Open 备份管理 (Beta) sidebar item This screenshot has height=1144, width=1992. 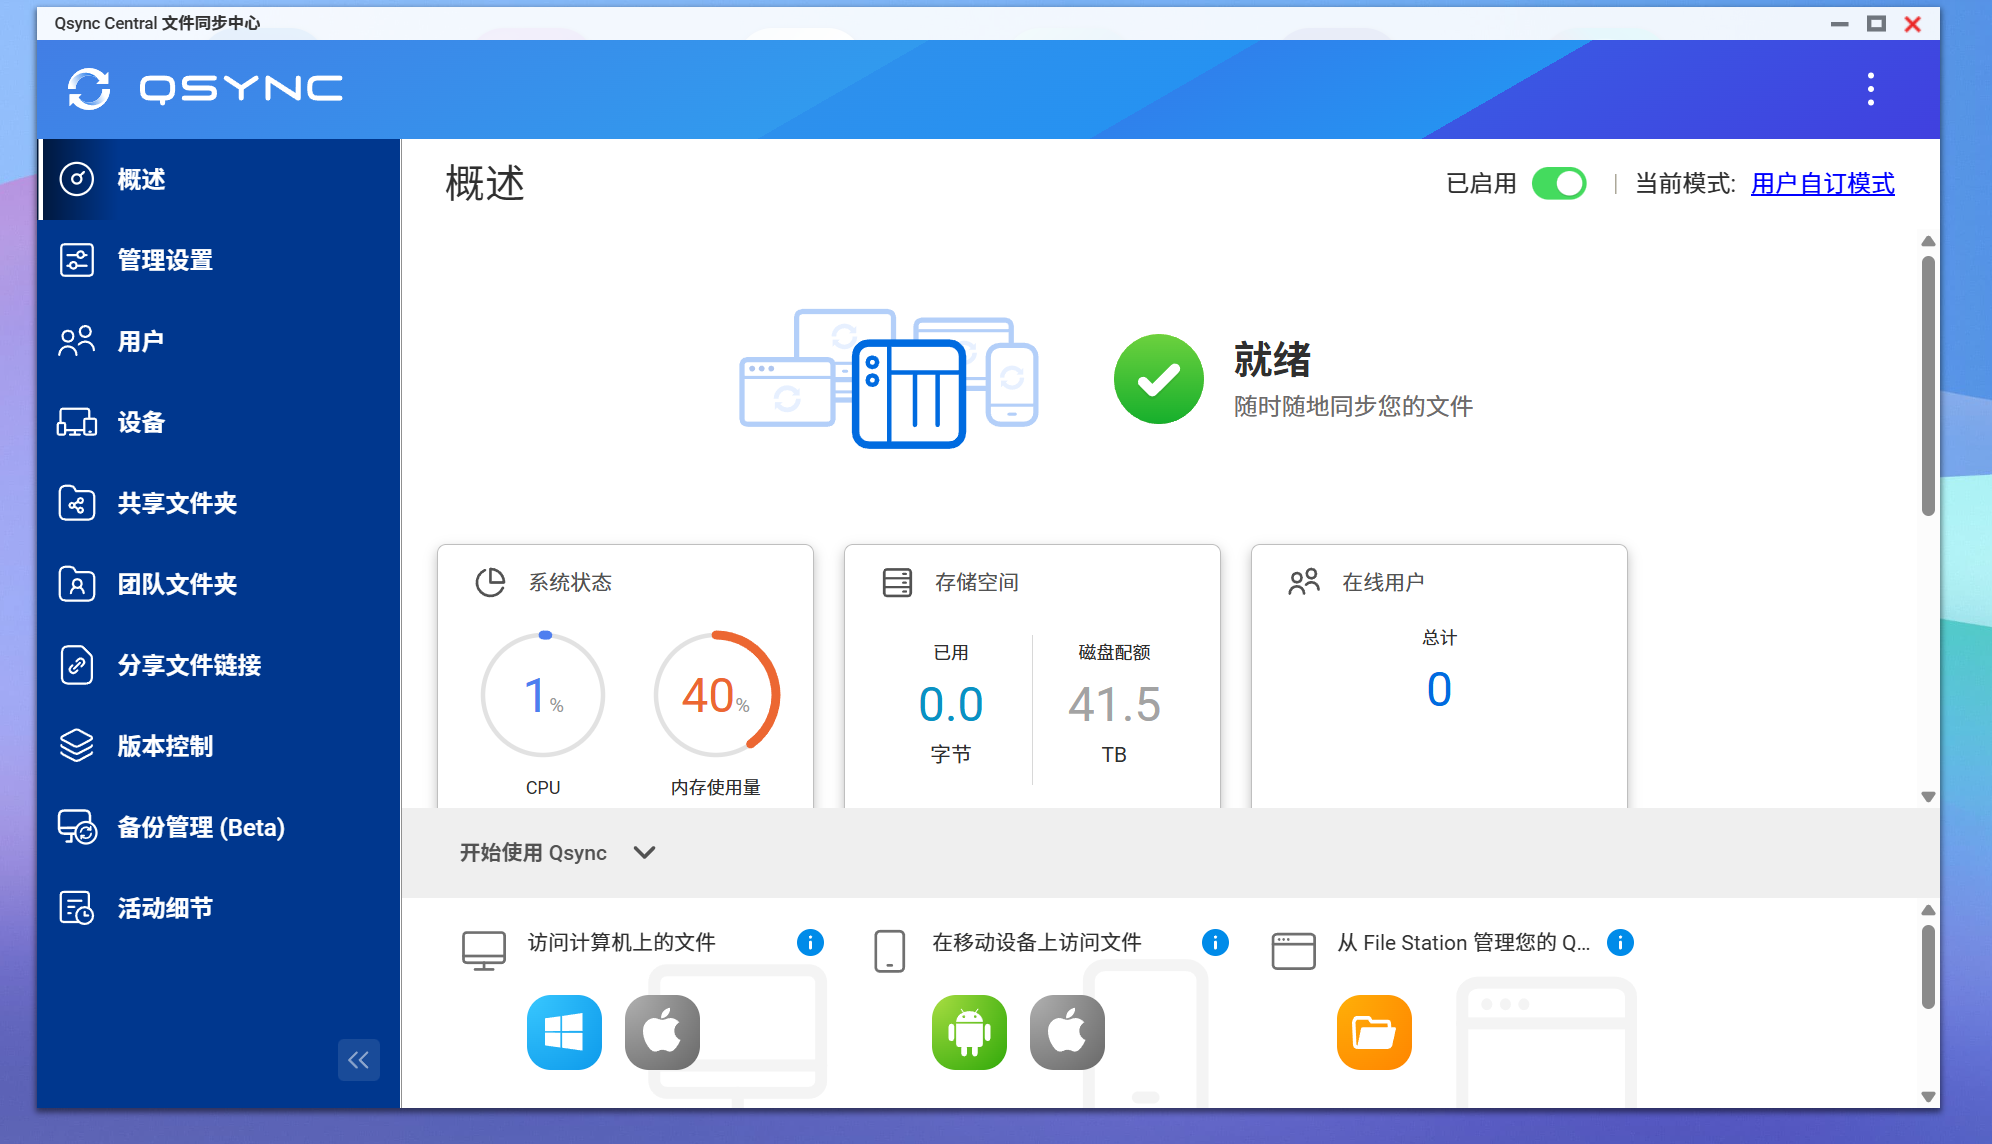200,827
